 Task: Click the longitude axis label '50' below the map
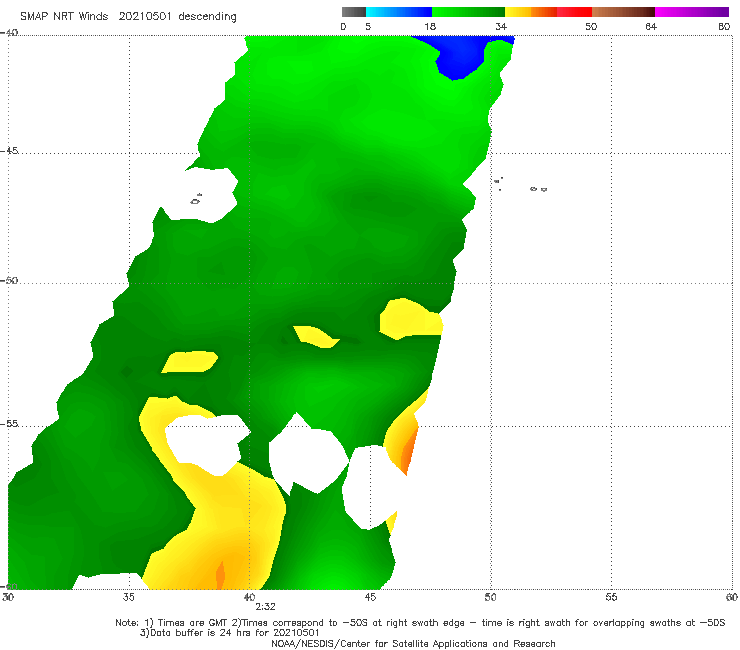[490, 597]
